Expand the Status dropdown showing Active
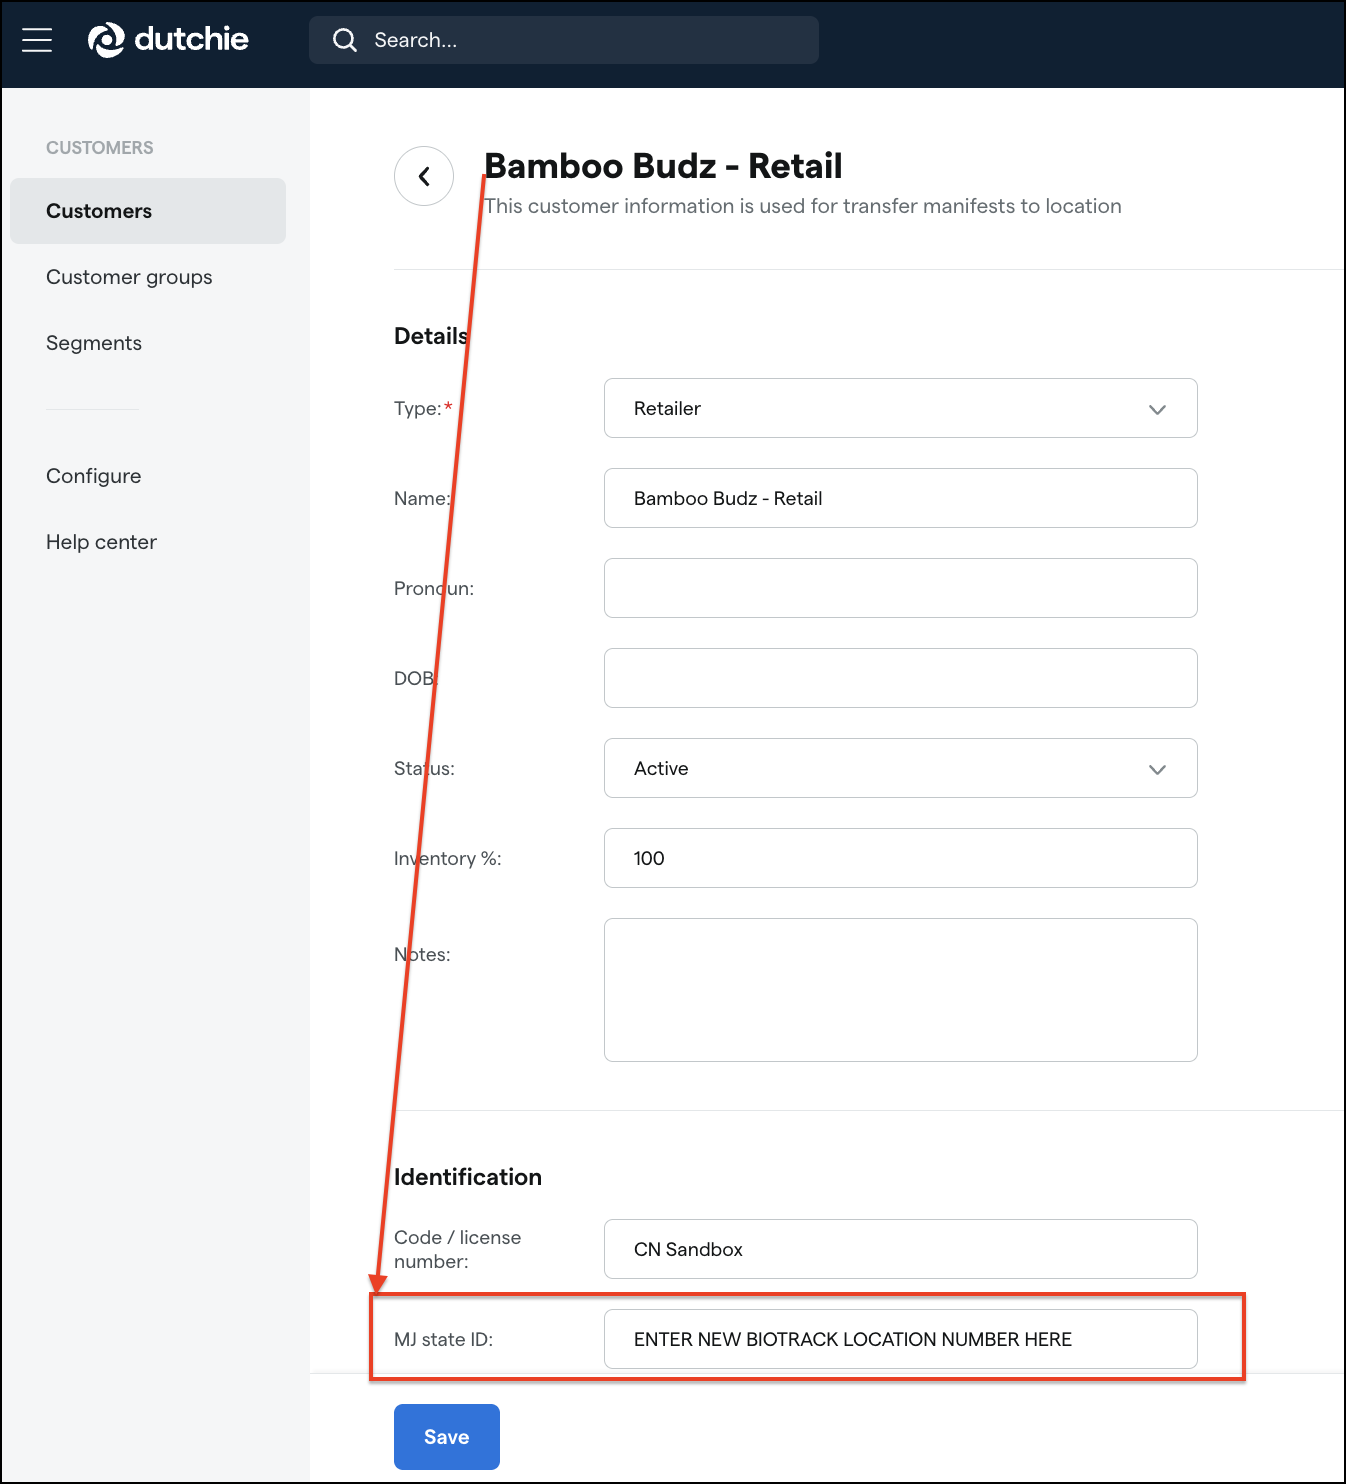 [x=901, y=768]
